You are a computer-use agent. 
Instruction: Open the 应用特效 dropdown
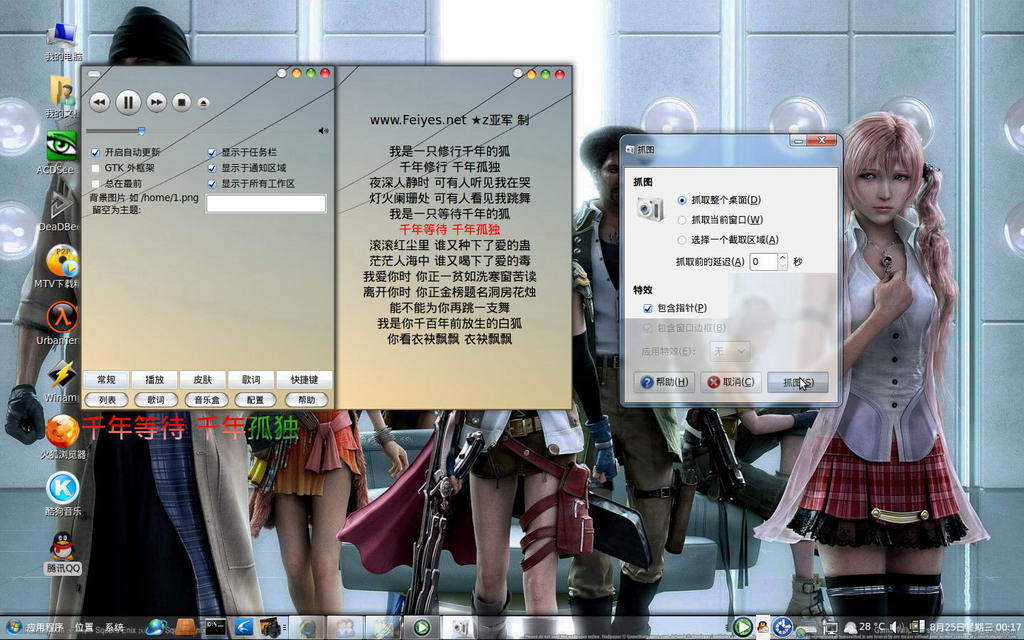pyautogui.click(x=729, y=351)
